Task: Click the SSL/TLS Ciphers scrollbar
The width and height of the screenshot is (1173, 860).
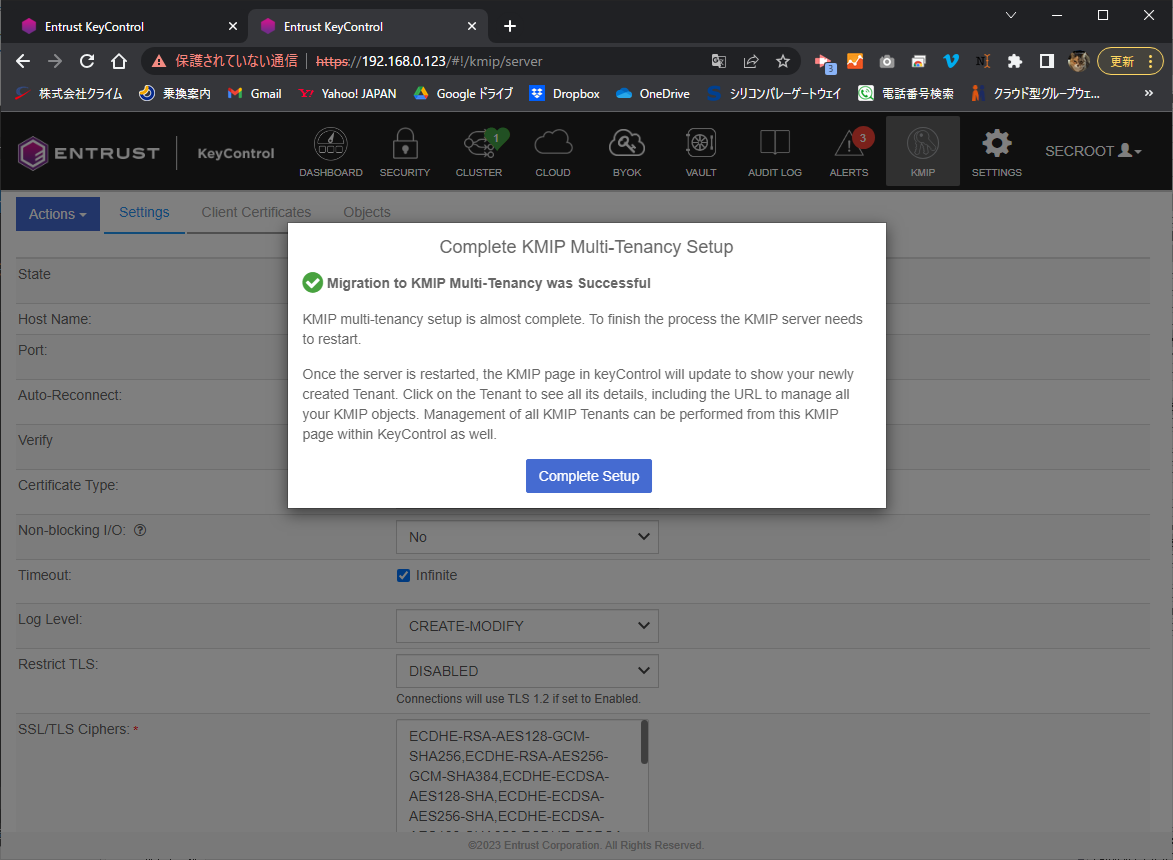Action: coord(644,742)
